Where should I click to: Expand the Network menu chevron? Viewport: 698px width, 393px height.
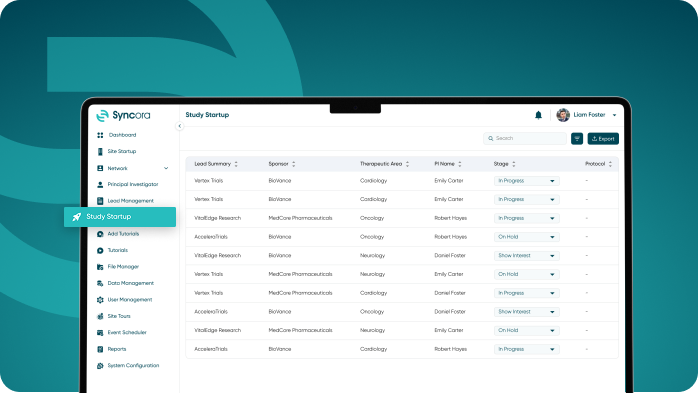coord(166,169)
